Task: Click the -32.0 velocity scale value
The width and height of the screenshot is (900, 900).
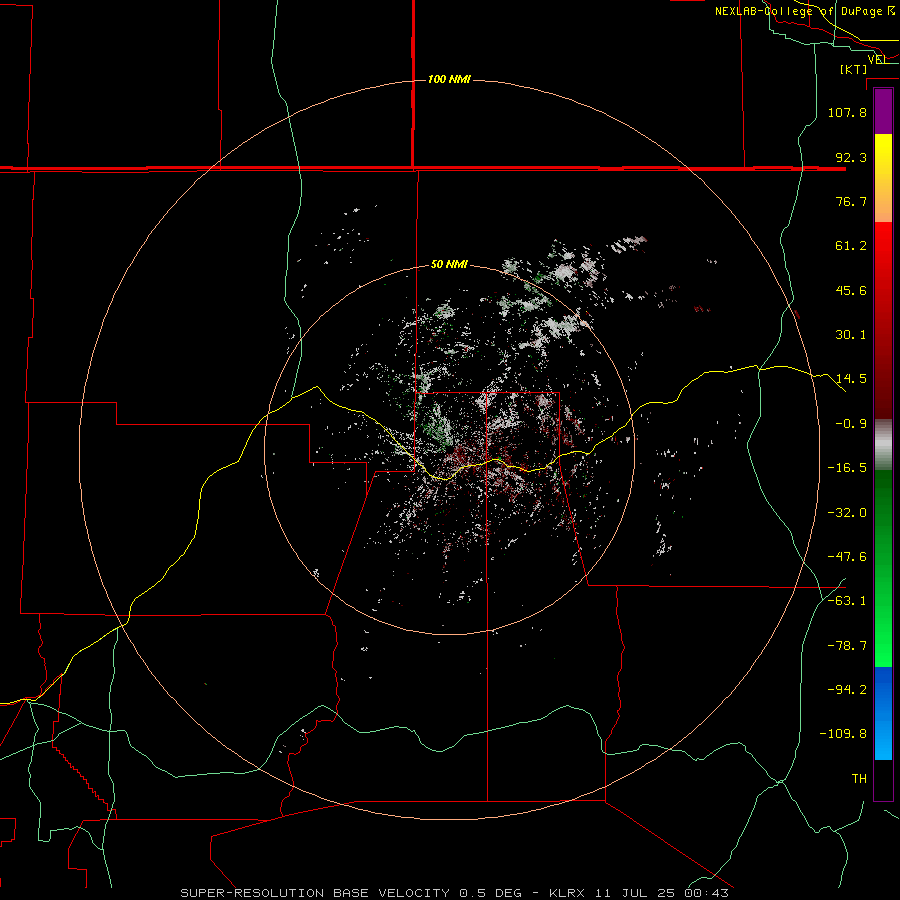Action: click(x=847, y=513)
